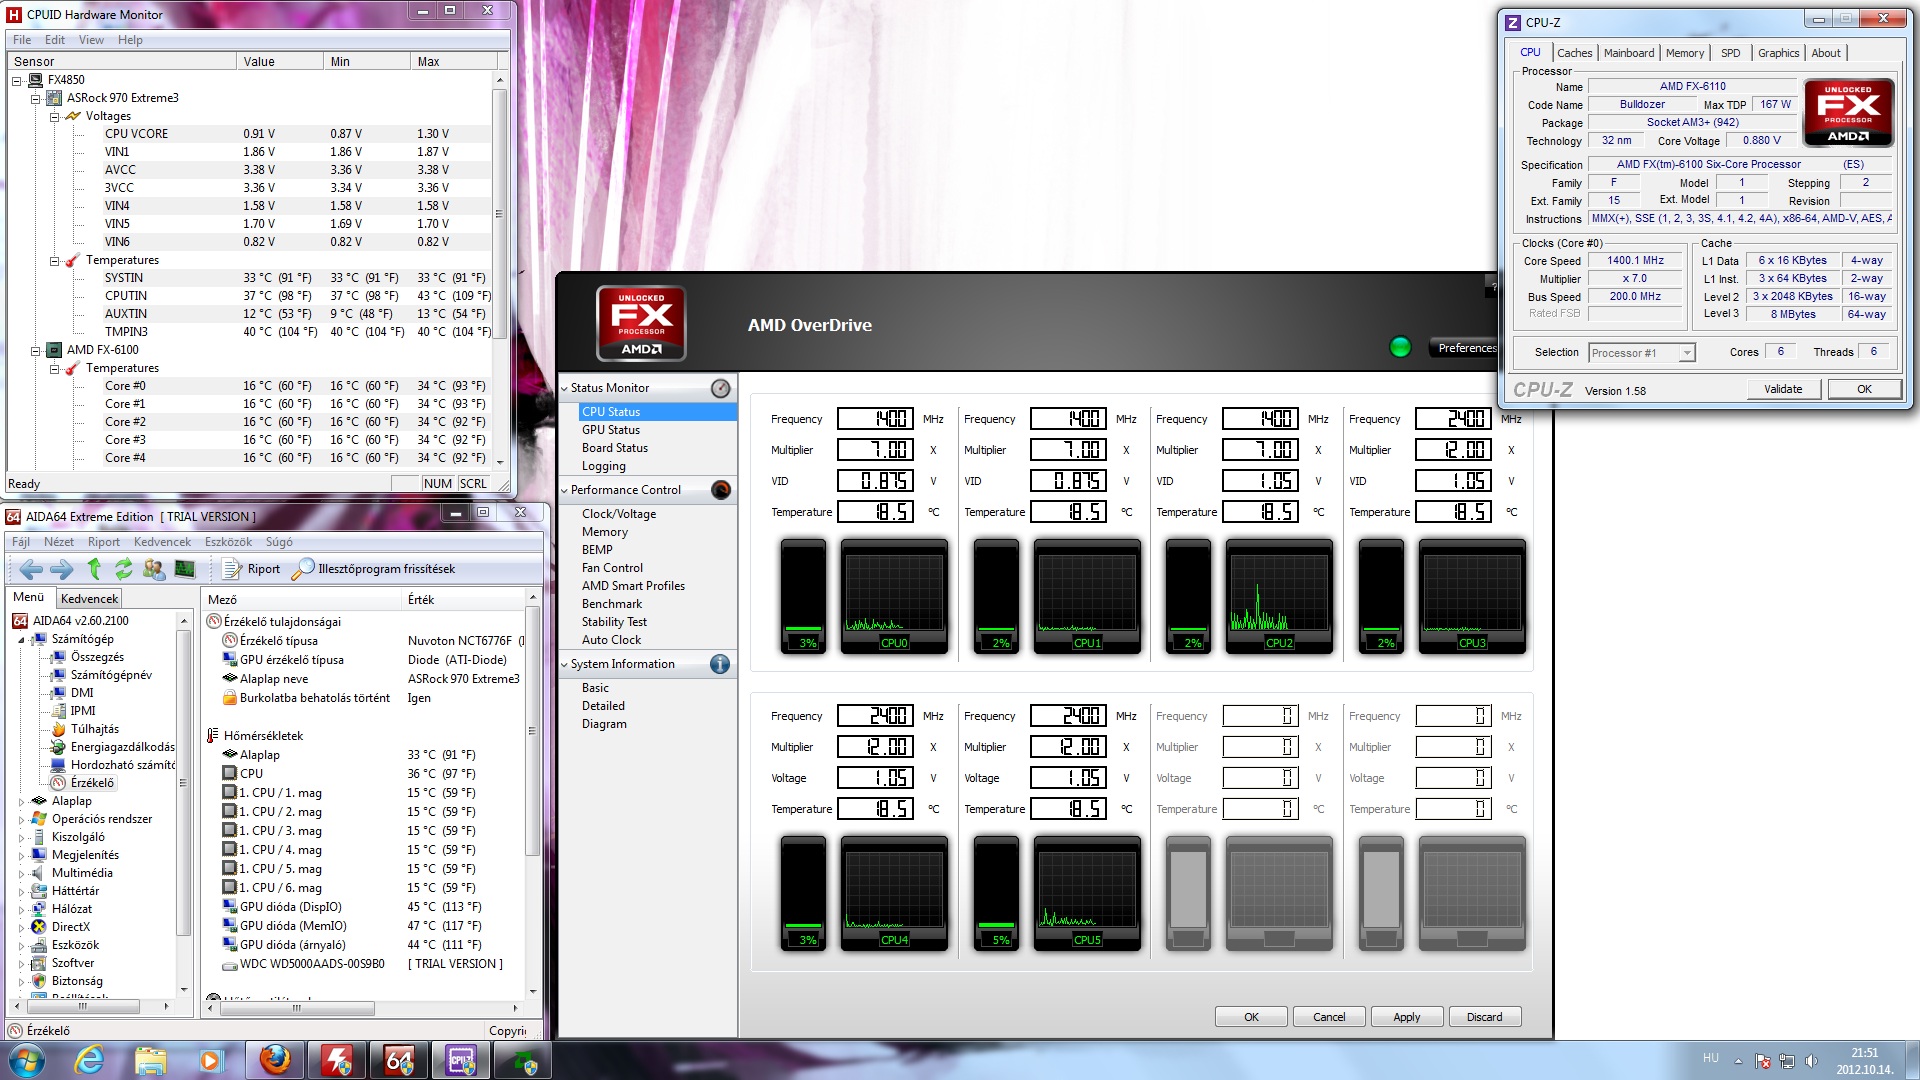
Task: Collapse the FX4850 node in HWMonitor
Action: point(17,80)
